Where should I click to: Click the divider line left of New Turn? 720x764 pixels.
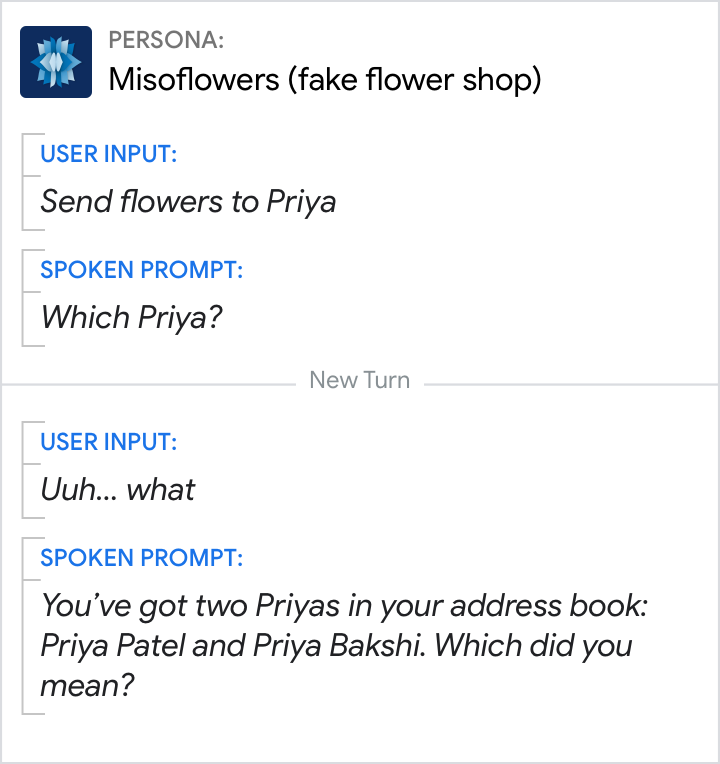tap(150, 383)
